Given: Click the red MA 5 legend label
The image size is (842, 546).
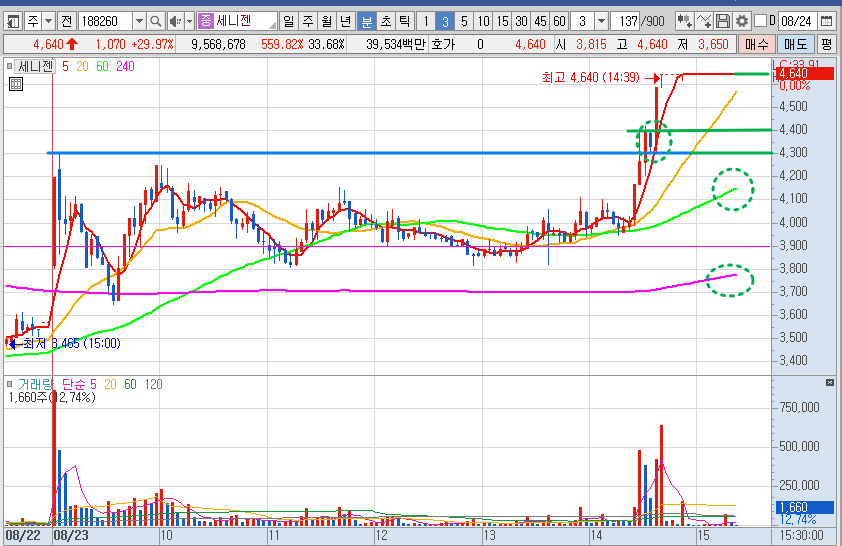Looking at the screenshot, I should point(65,66).
